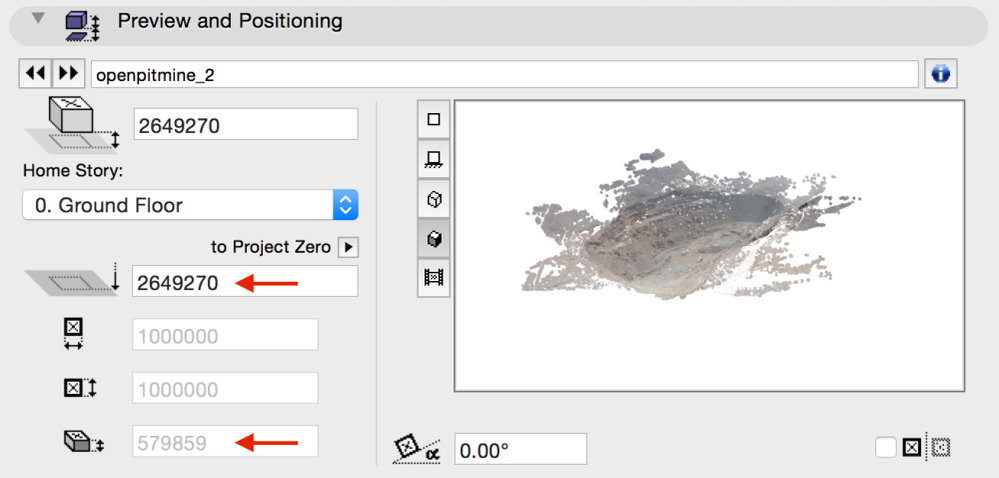
Task: Click the next object double-arrow button
Action: [x=68, y=74]
